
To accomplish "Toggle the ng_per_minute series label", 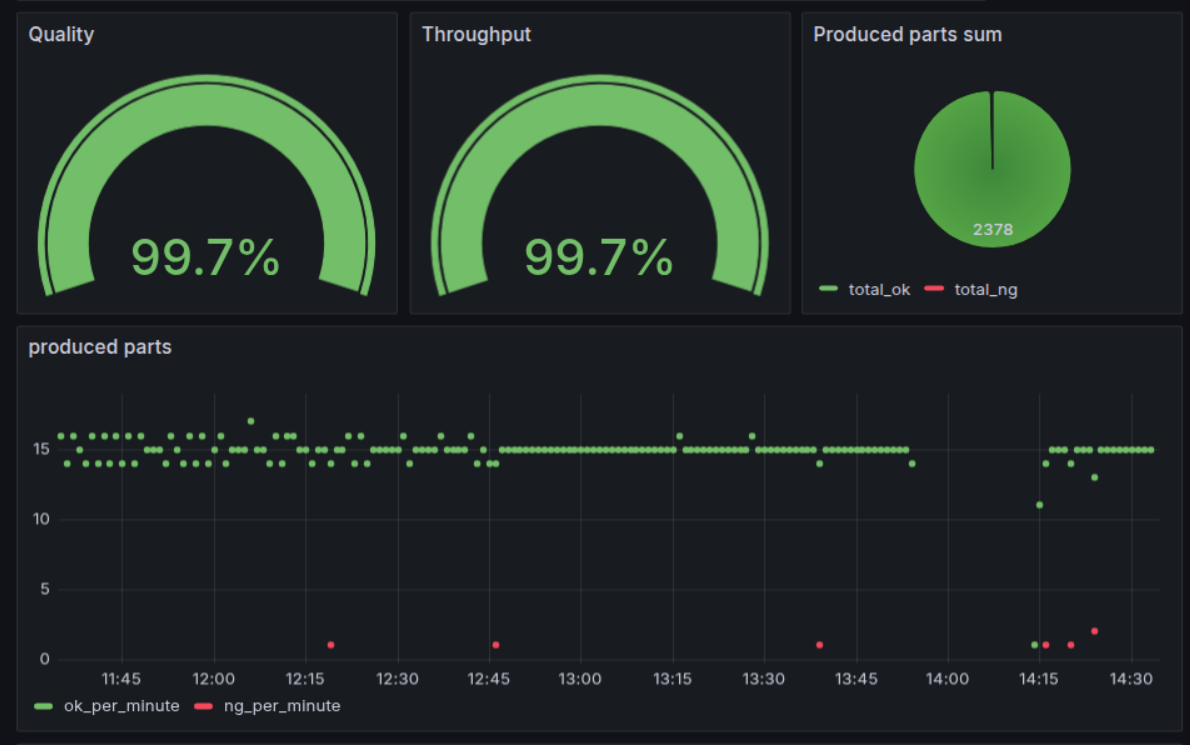I will 282,706.
